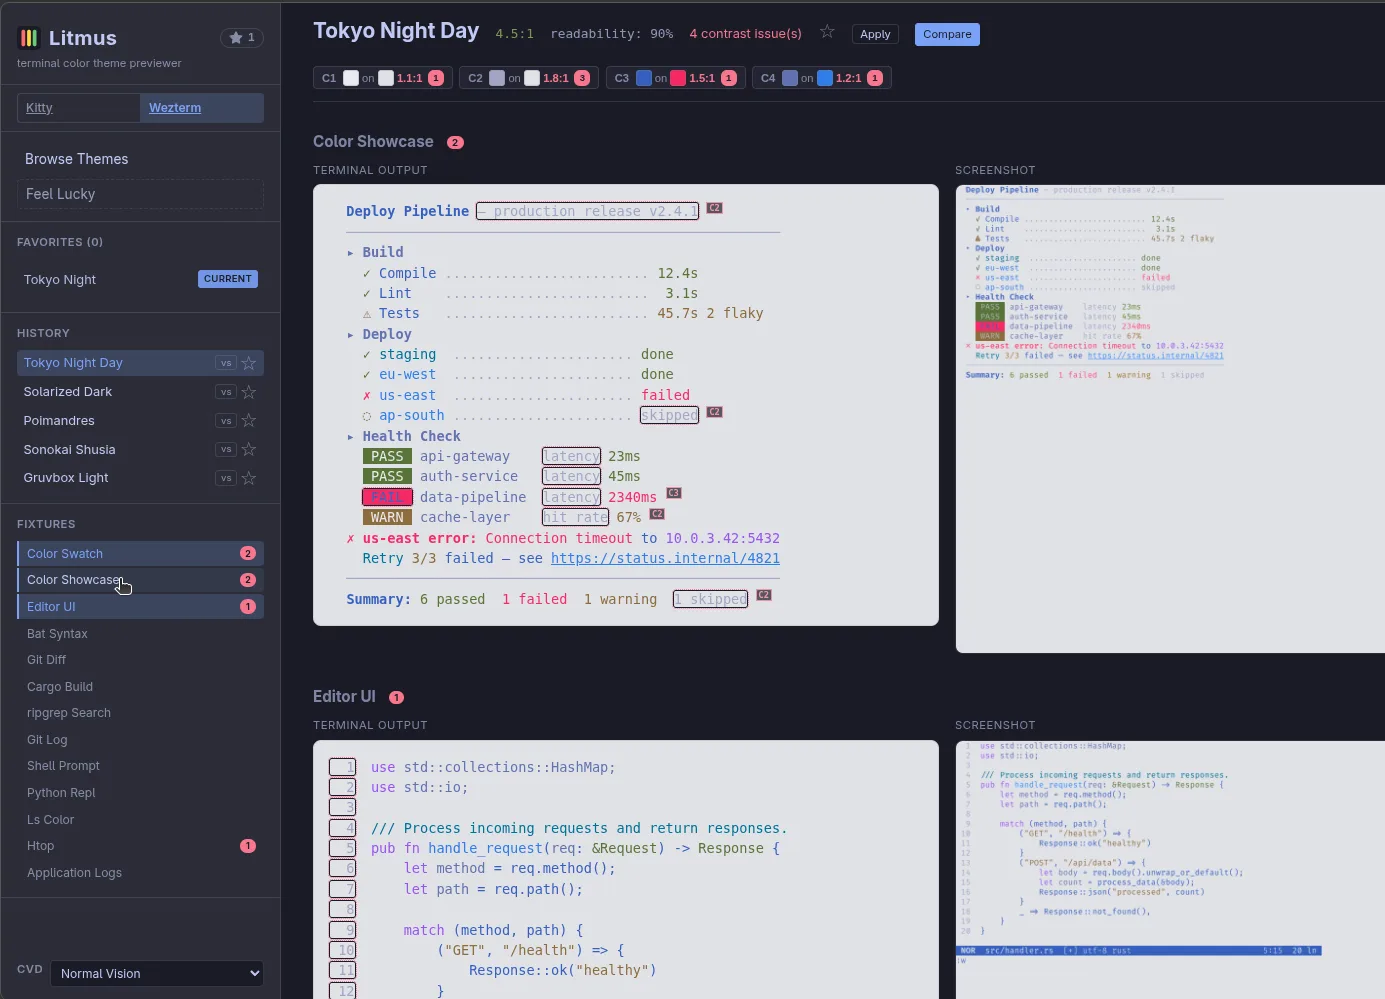Click the star rating badge beside Litmus
The image size is (1385, 999).
241,38
